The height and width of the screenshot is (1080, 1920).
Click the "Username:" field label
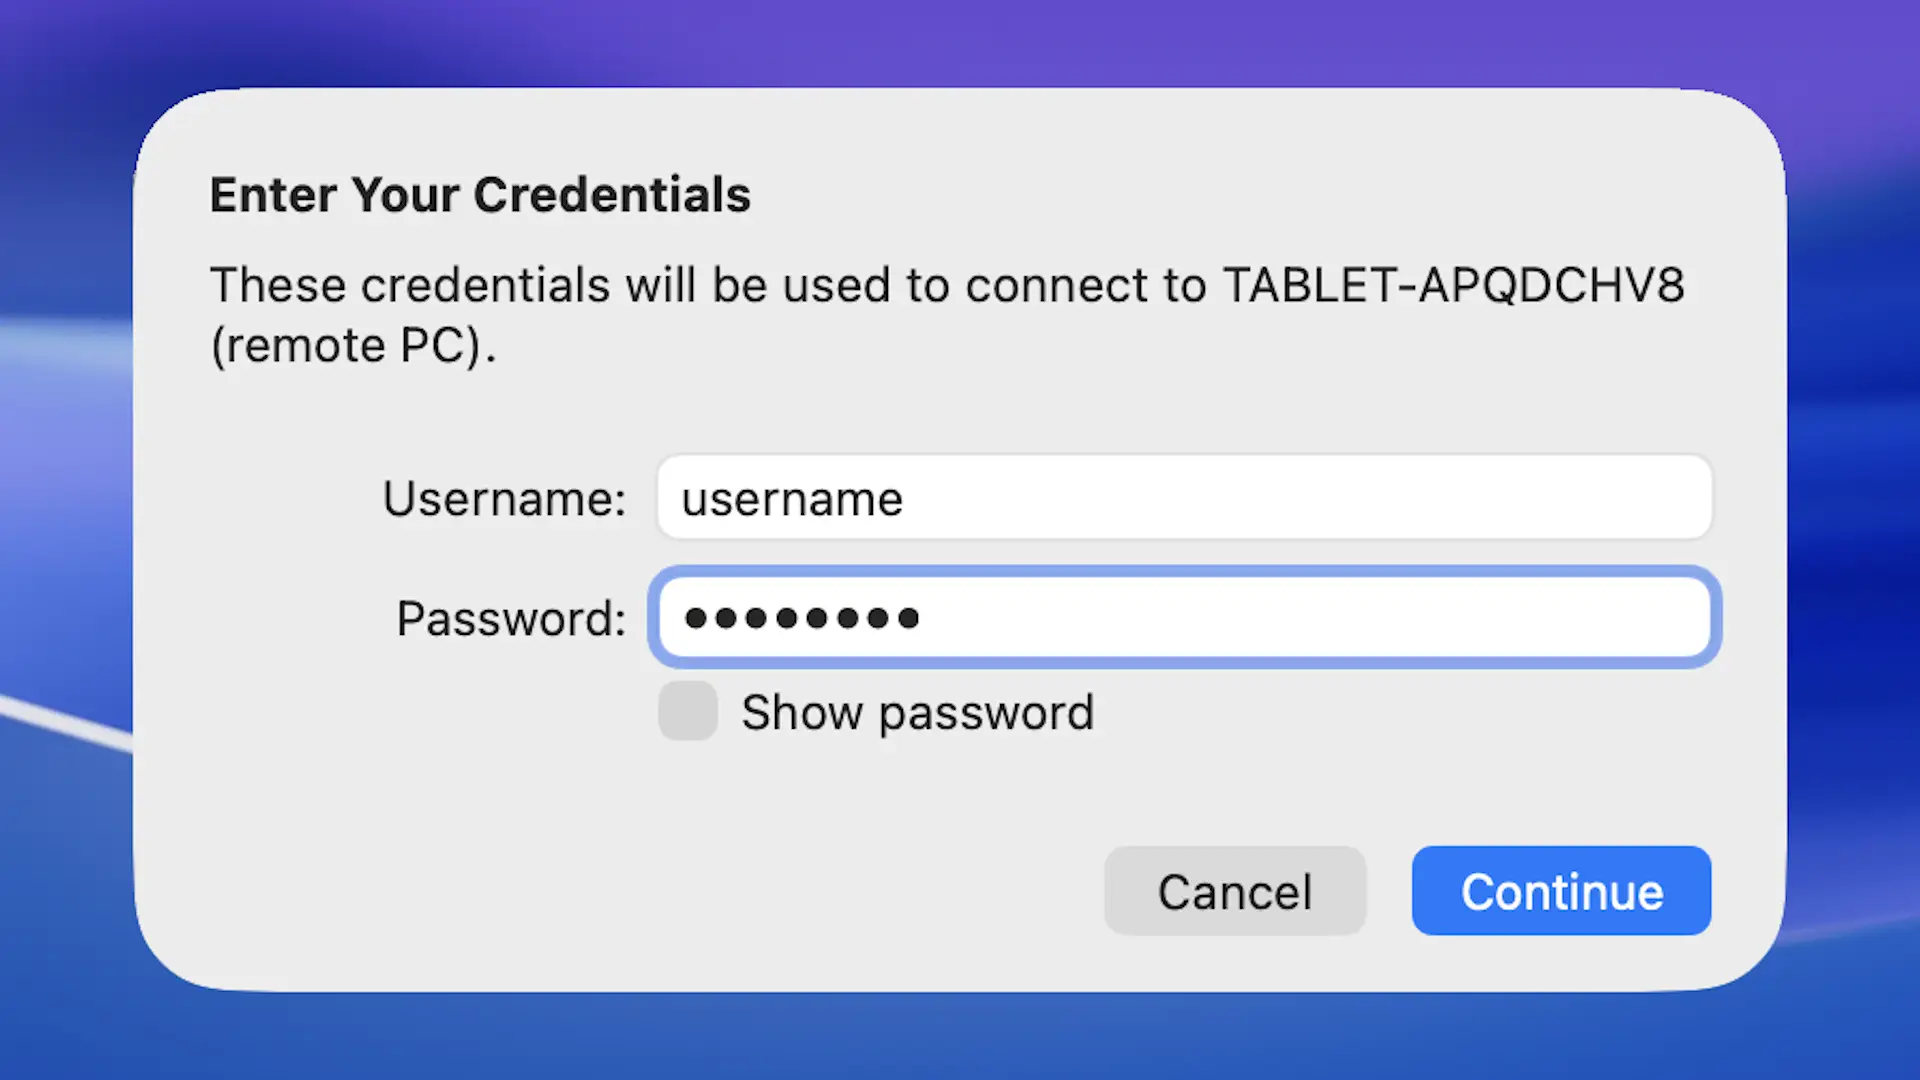click(x=504, y=498)
